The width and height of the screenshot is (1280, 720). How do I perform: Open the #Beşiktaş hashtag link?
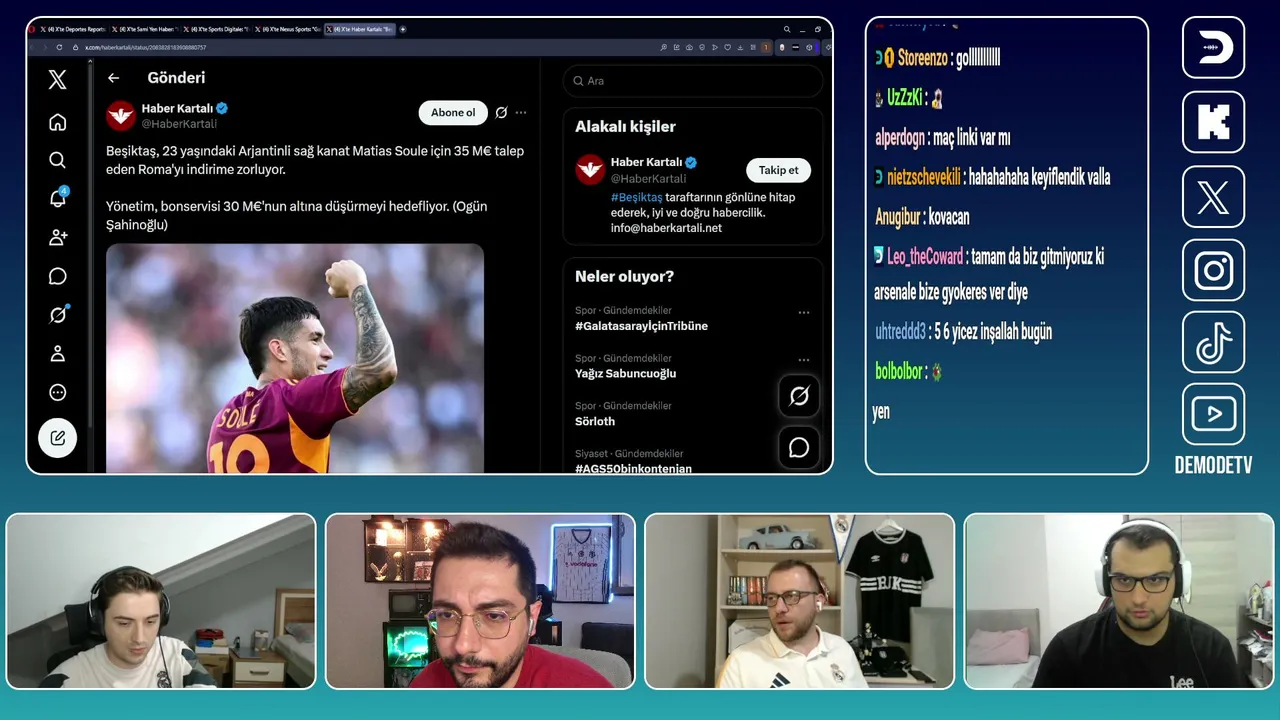pos(637,197)
